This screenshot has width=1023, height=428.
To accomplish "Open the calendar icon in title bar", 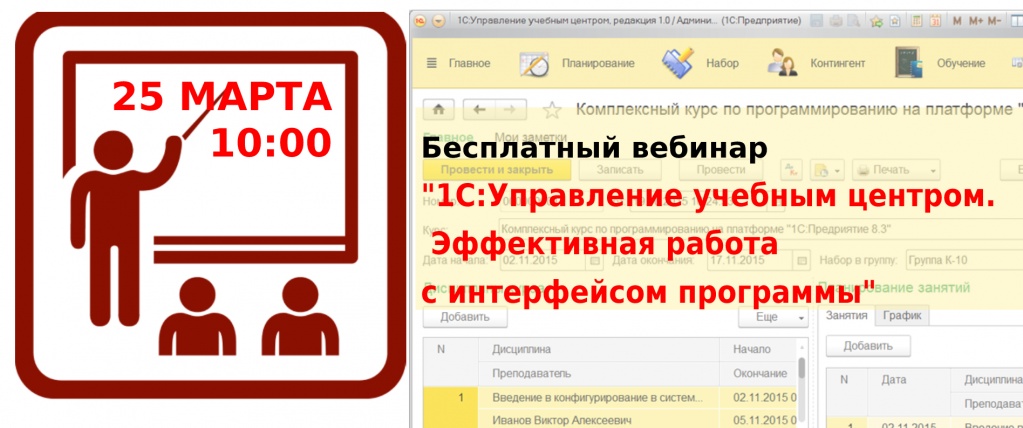I will 934,21.
